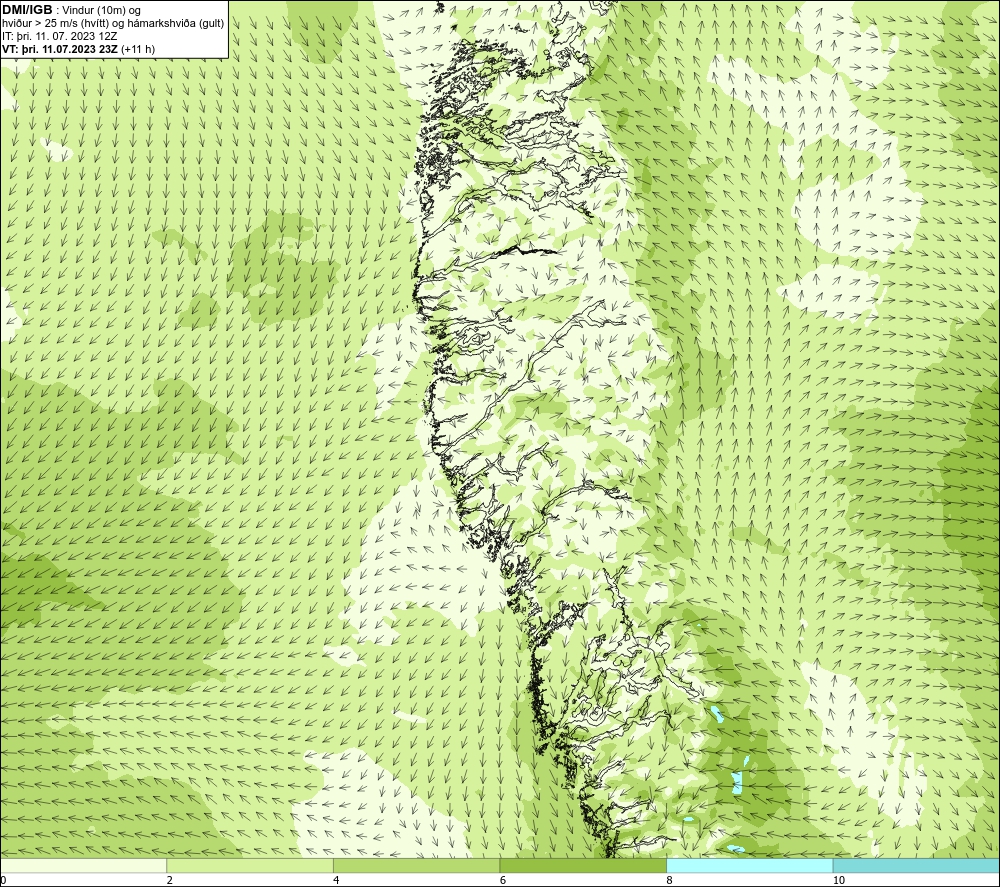Click the '10' label on the color scale
This screenshot has height=887, width=1000.
click(x=839, y=881)
